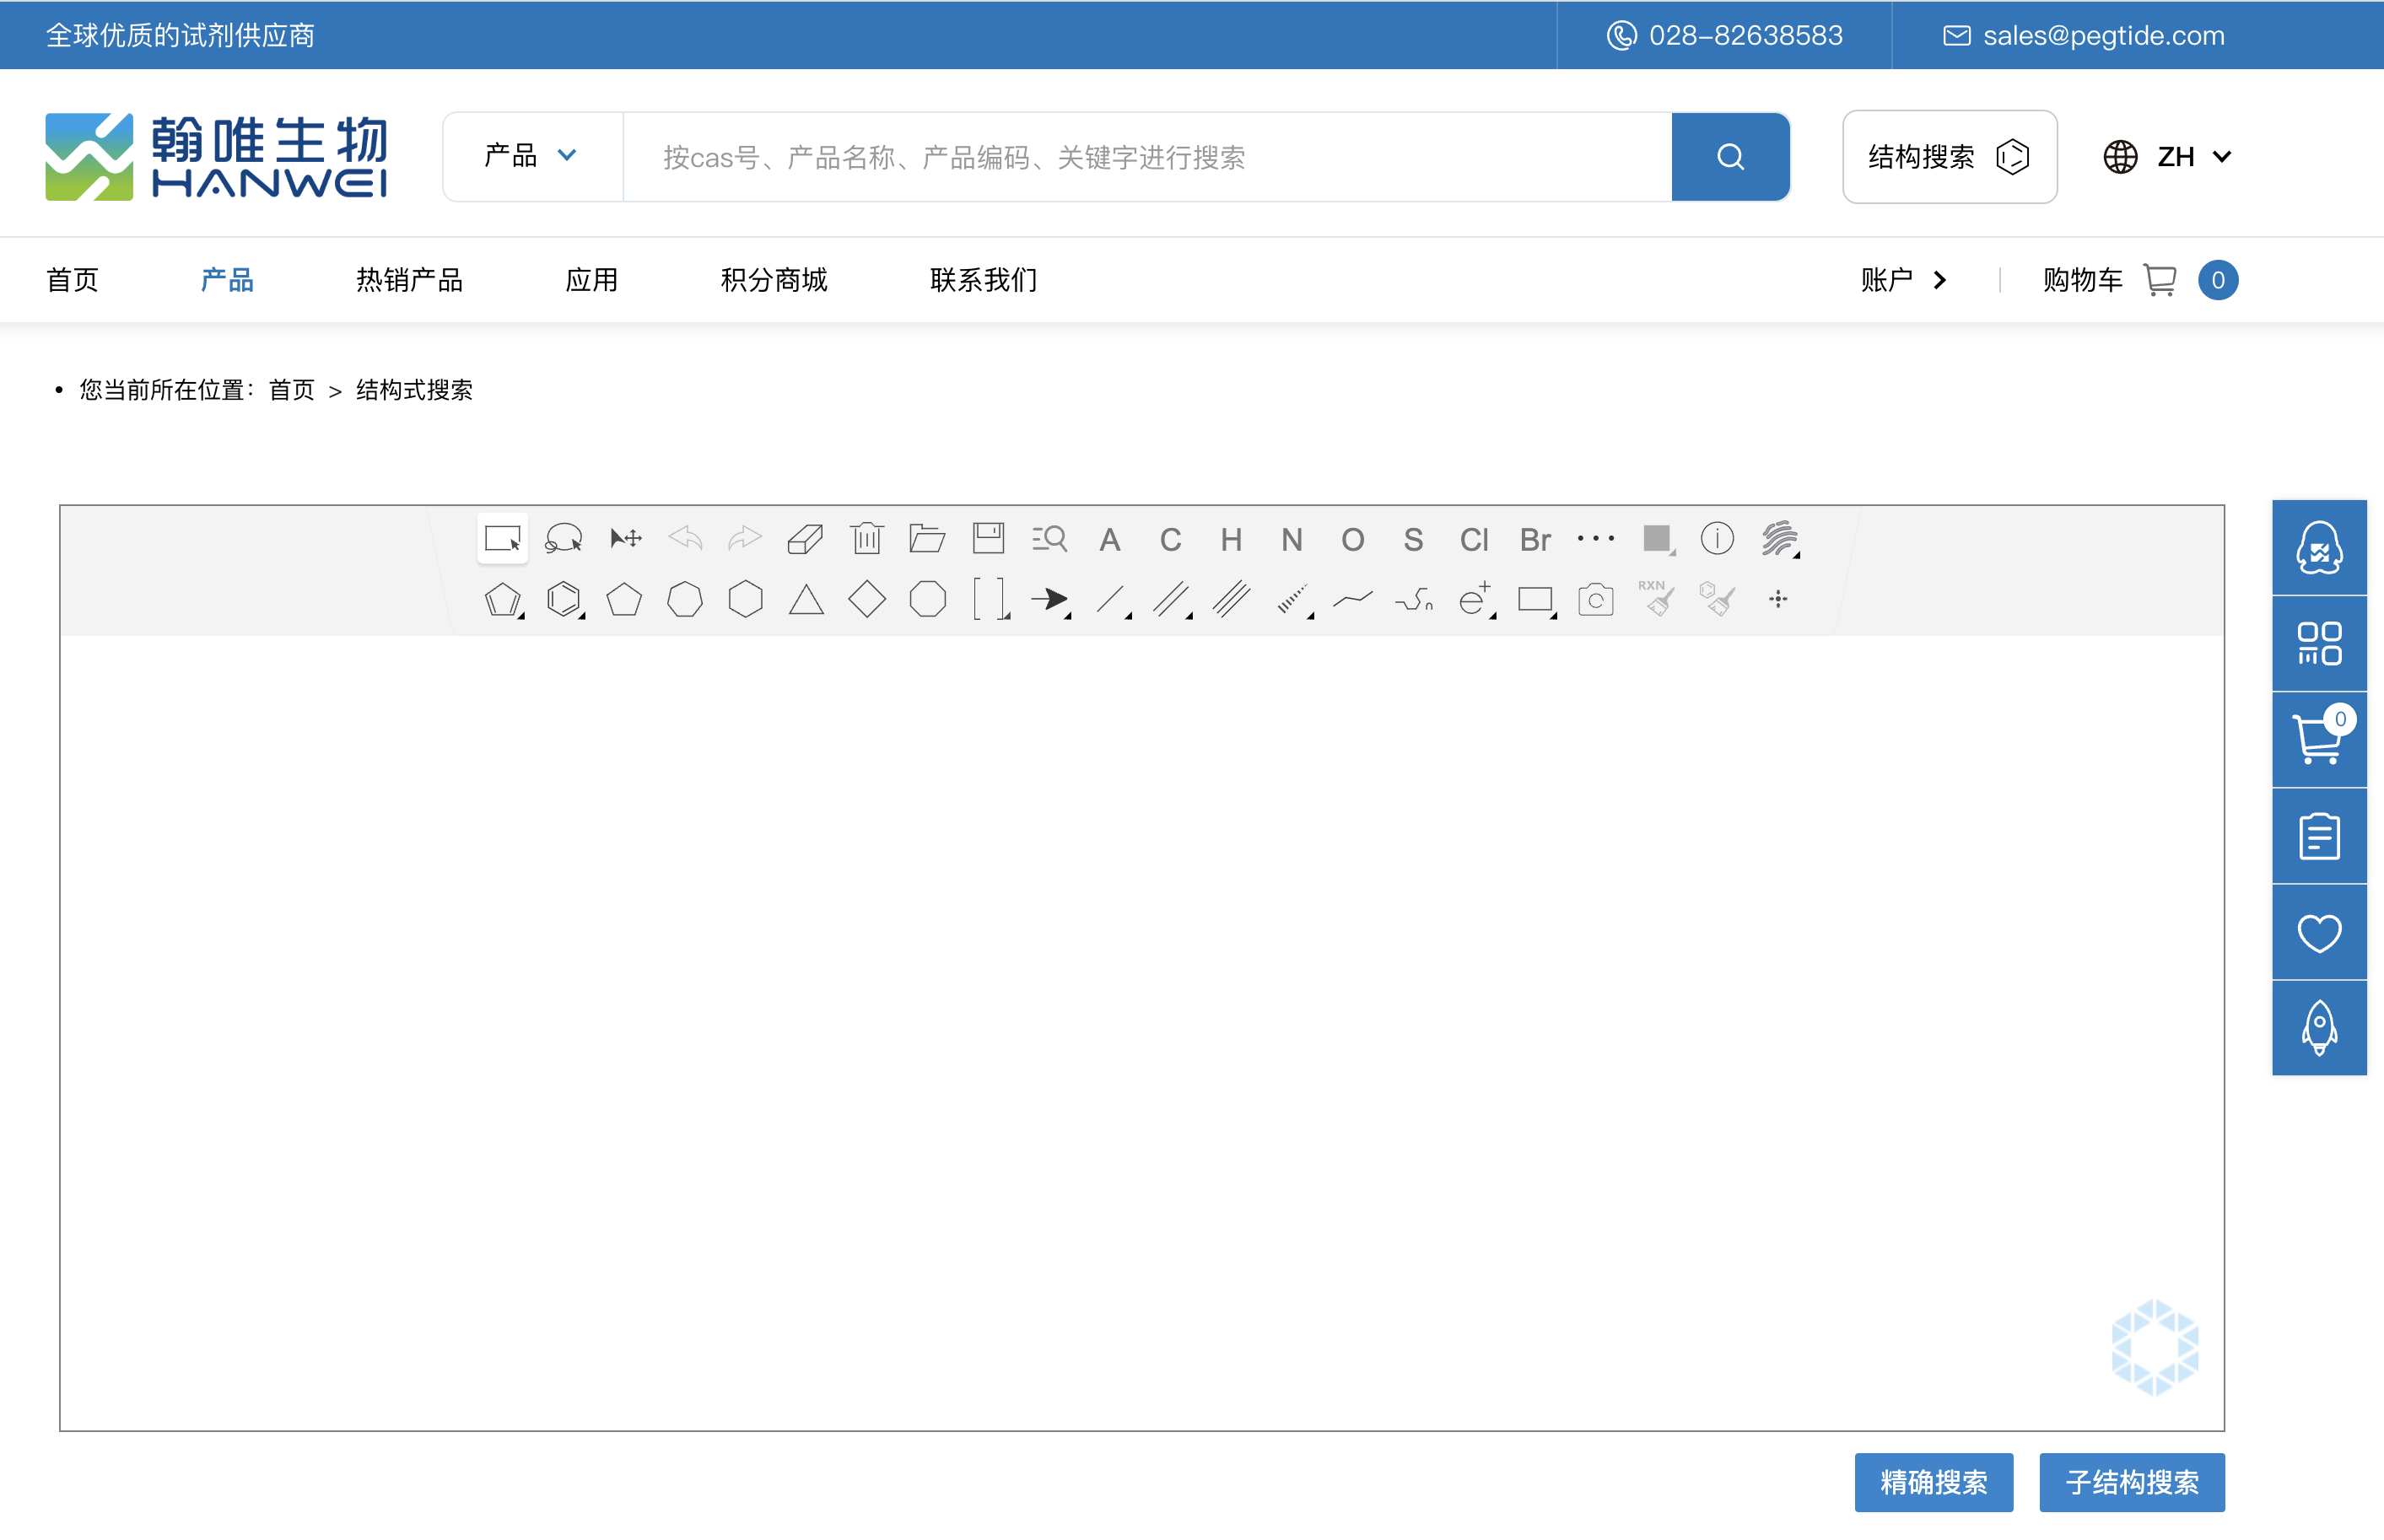Select the double bond tool
Viewport: 2384px width, 1540px height.
point(1171,600)
